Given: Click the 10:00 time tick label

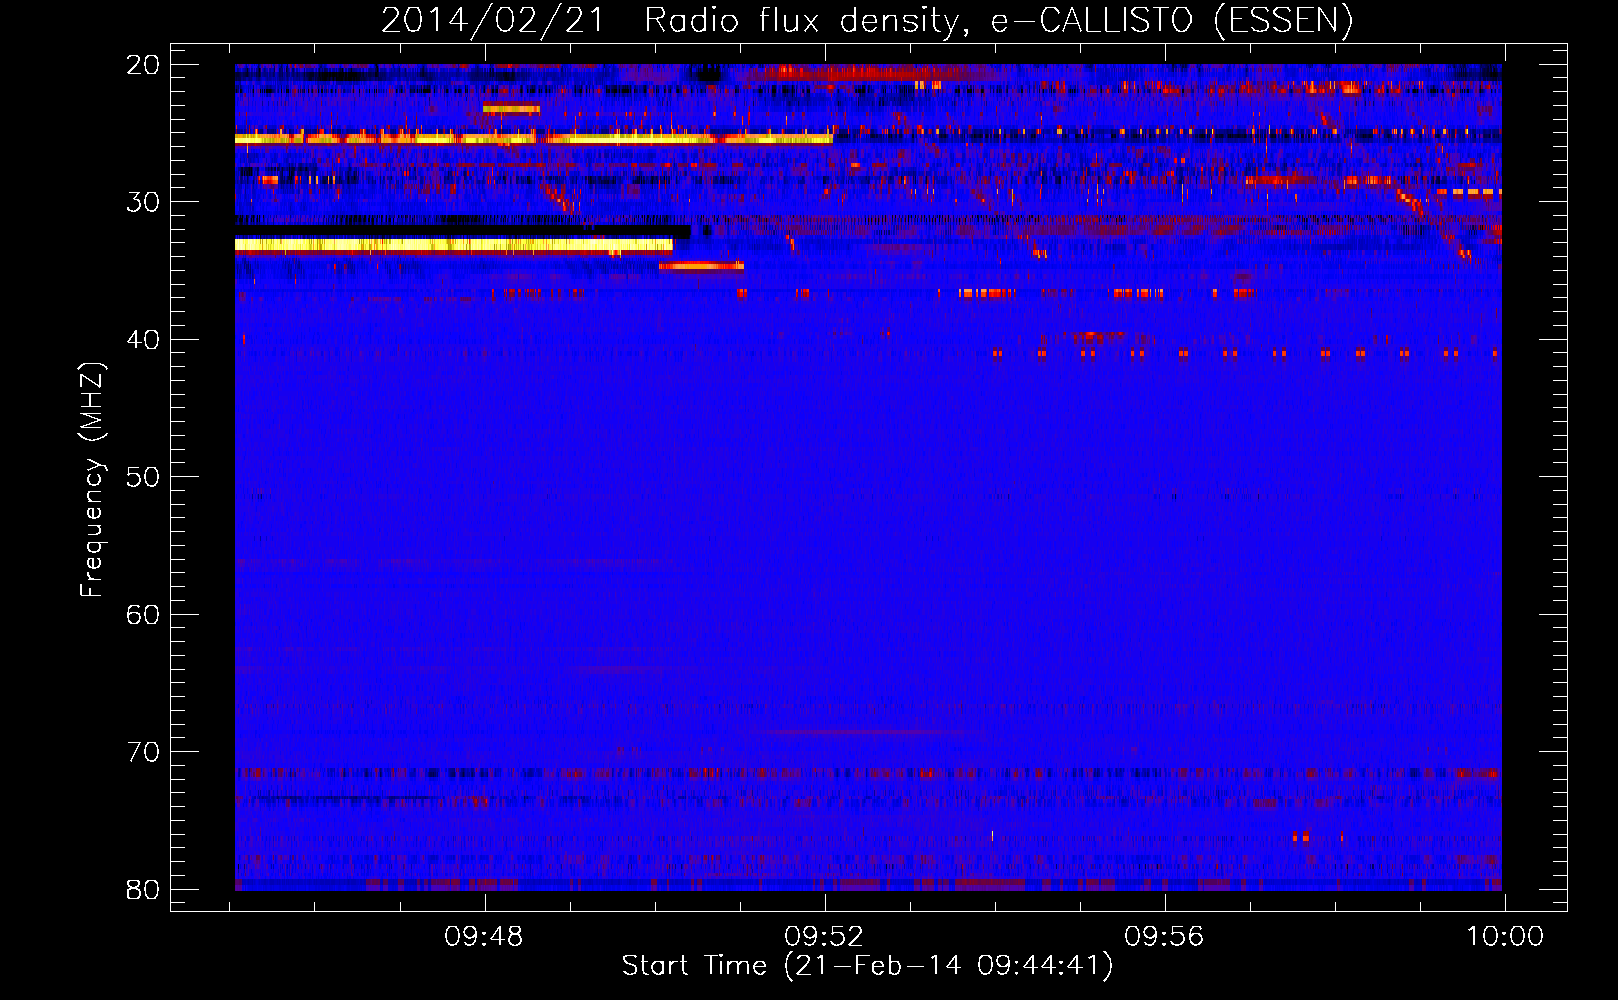Looking at the screenshot, I should 1505,937.
